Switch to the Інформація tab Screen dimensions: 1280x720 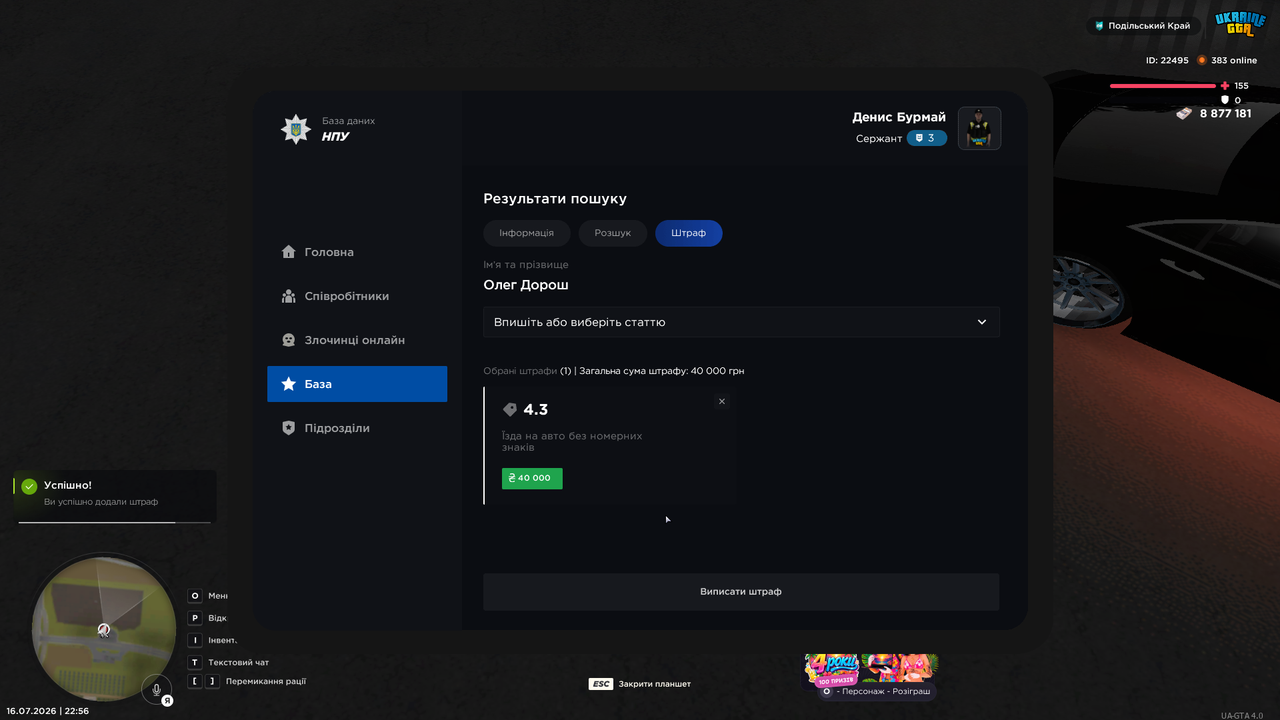527,233
